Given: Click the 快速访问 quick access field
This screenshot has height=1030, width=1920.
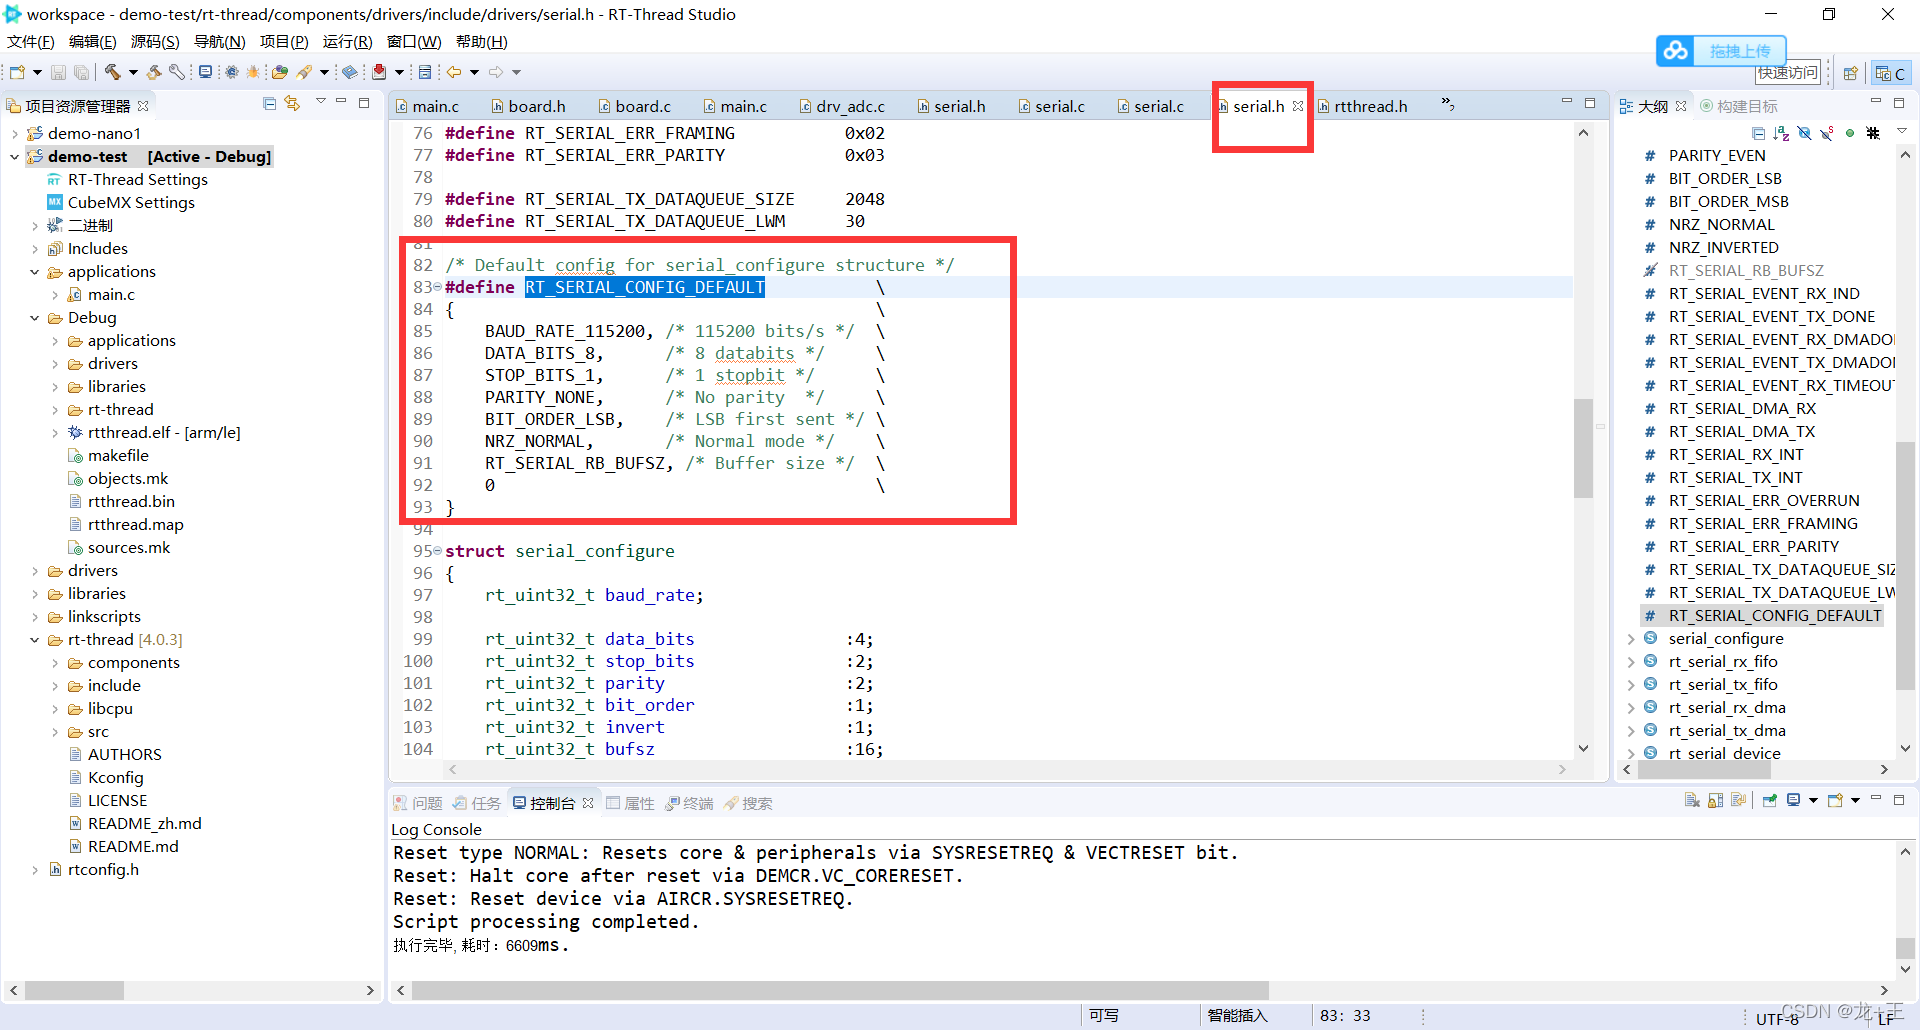Looking at the screenshot, I should [1787, 73].
